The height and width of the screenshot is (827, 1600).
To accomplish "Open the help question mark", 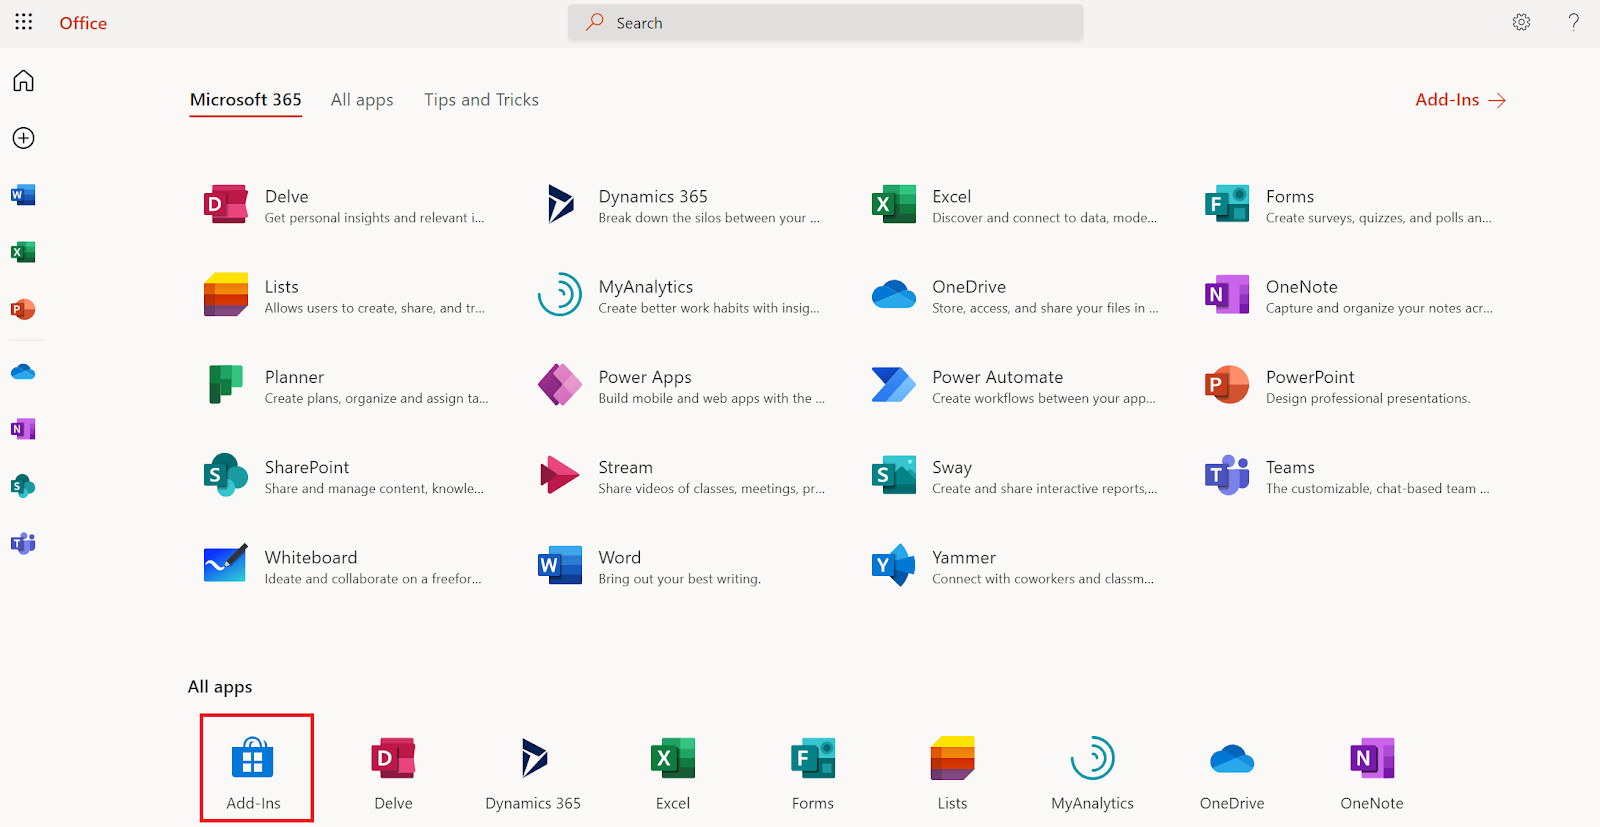I will pyautogui.click(x=1573, y=22).
